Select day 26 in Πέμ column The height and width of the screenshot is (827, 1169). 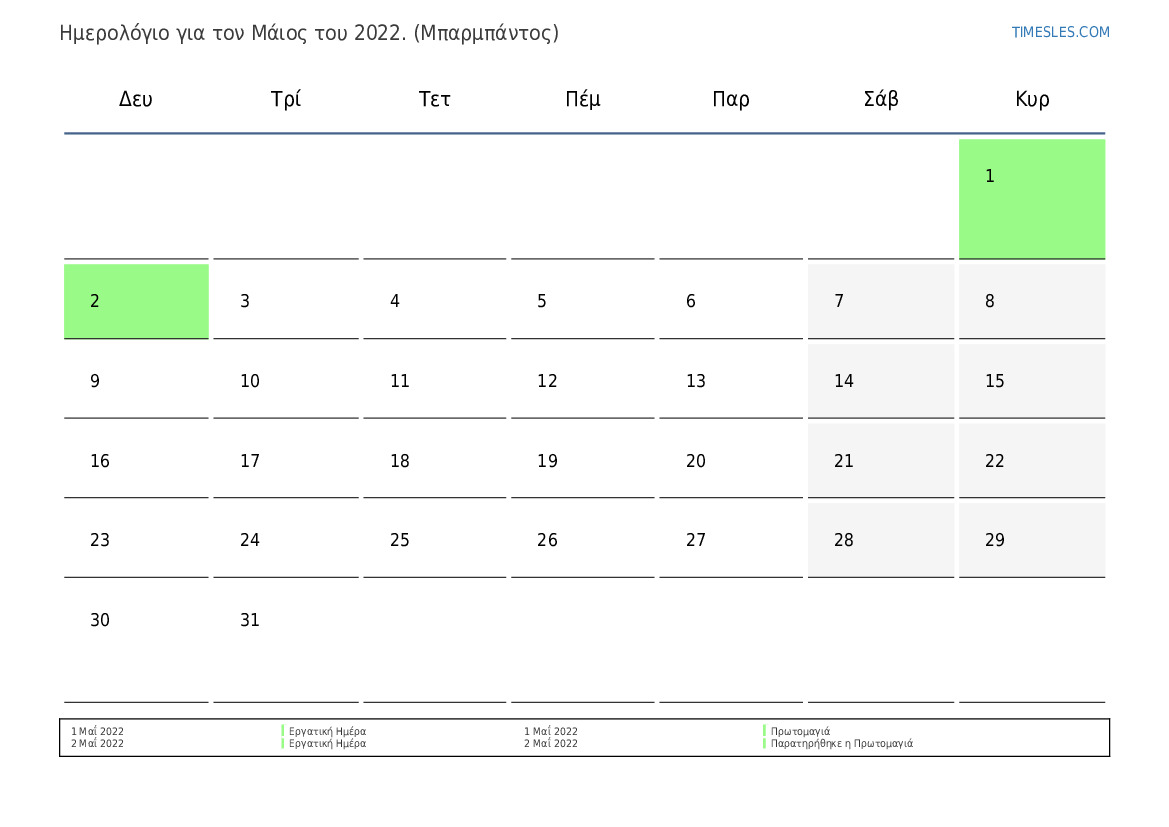pyautogui.click(x=582, y=540)
